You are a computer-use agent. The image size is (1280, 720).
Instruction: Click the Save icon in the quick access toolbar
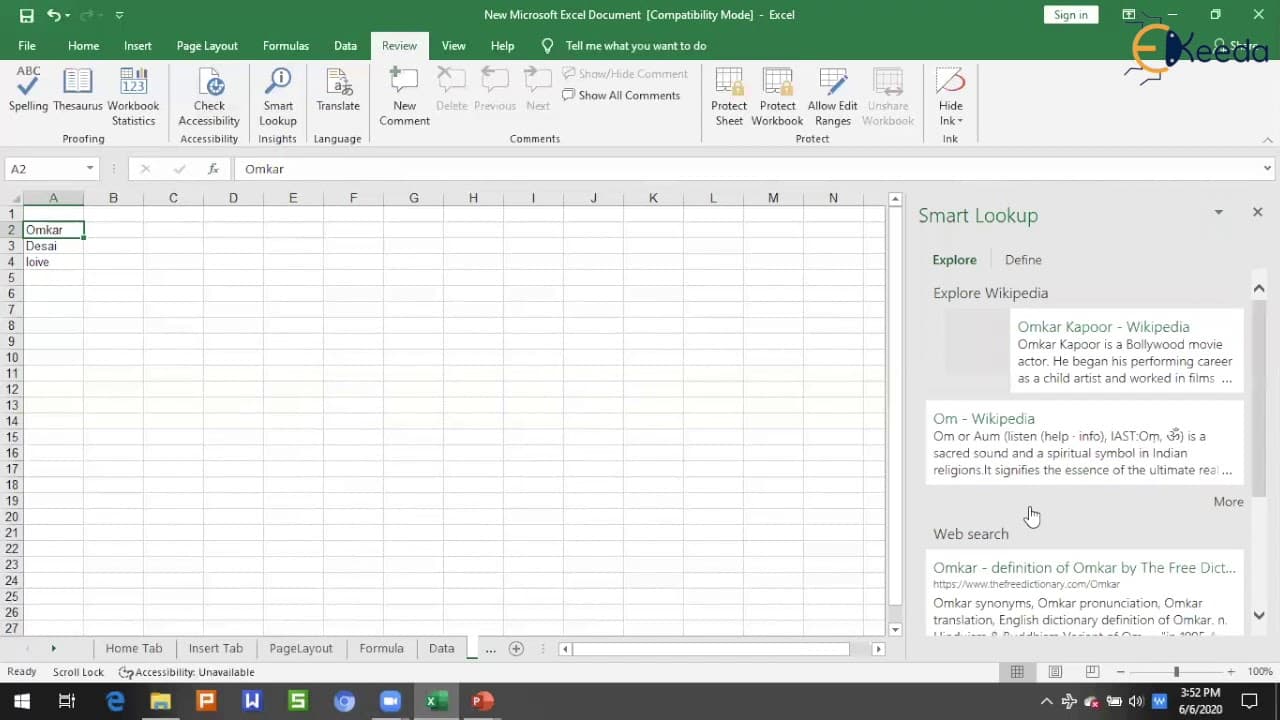tap(26, 15)
